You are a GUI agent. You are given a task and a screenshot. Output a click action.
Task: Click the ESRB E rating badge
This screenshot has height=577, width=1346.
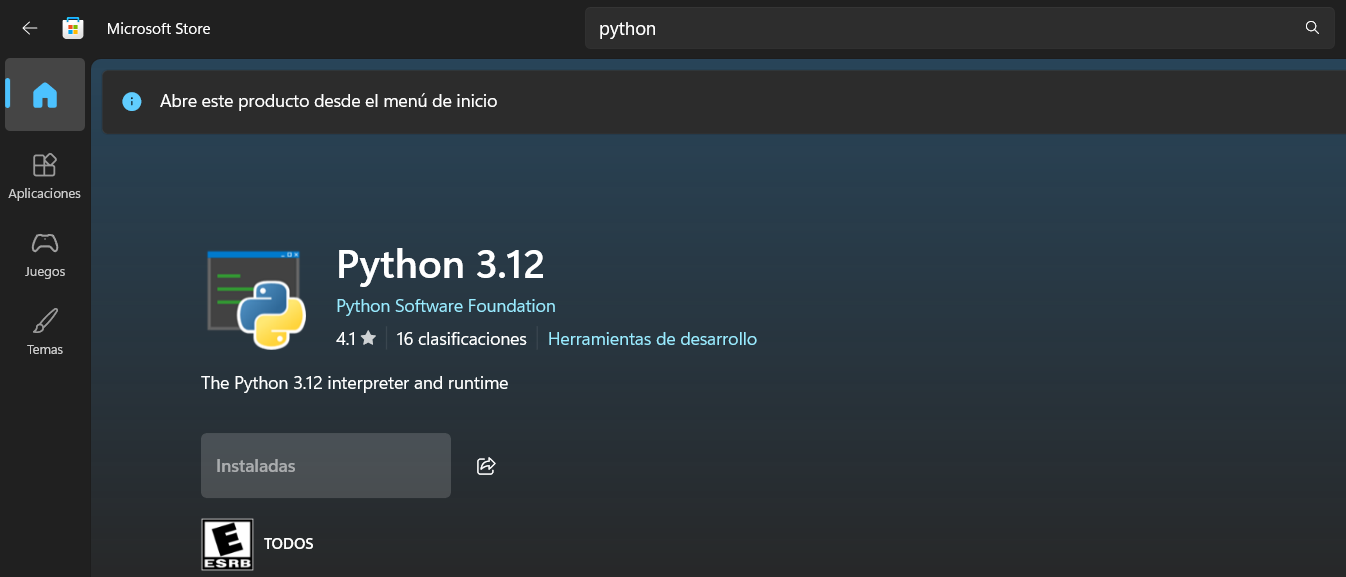[x=227, y=544]
